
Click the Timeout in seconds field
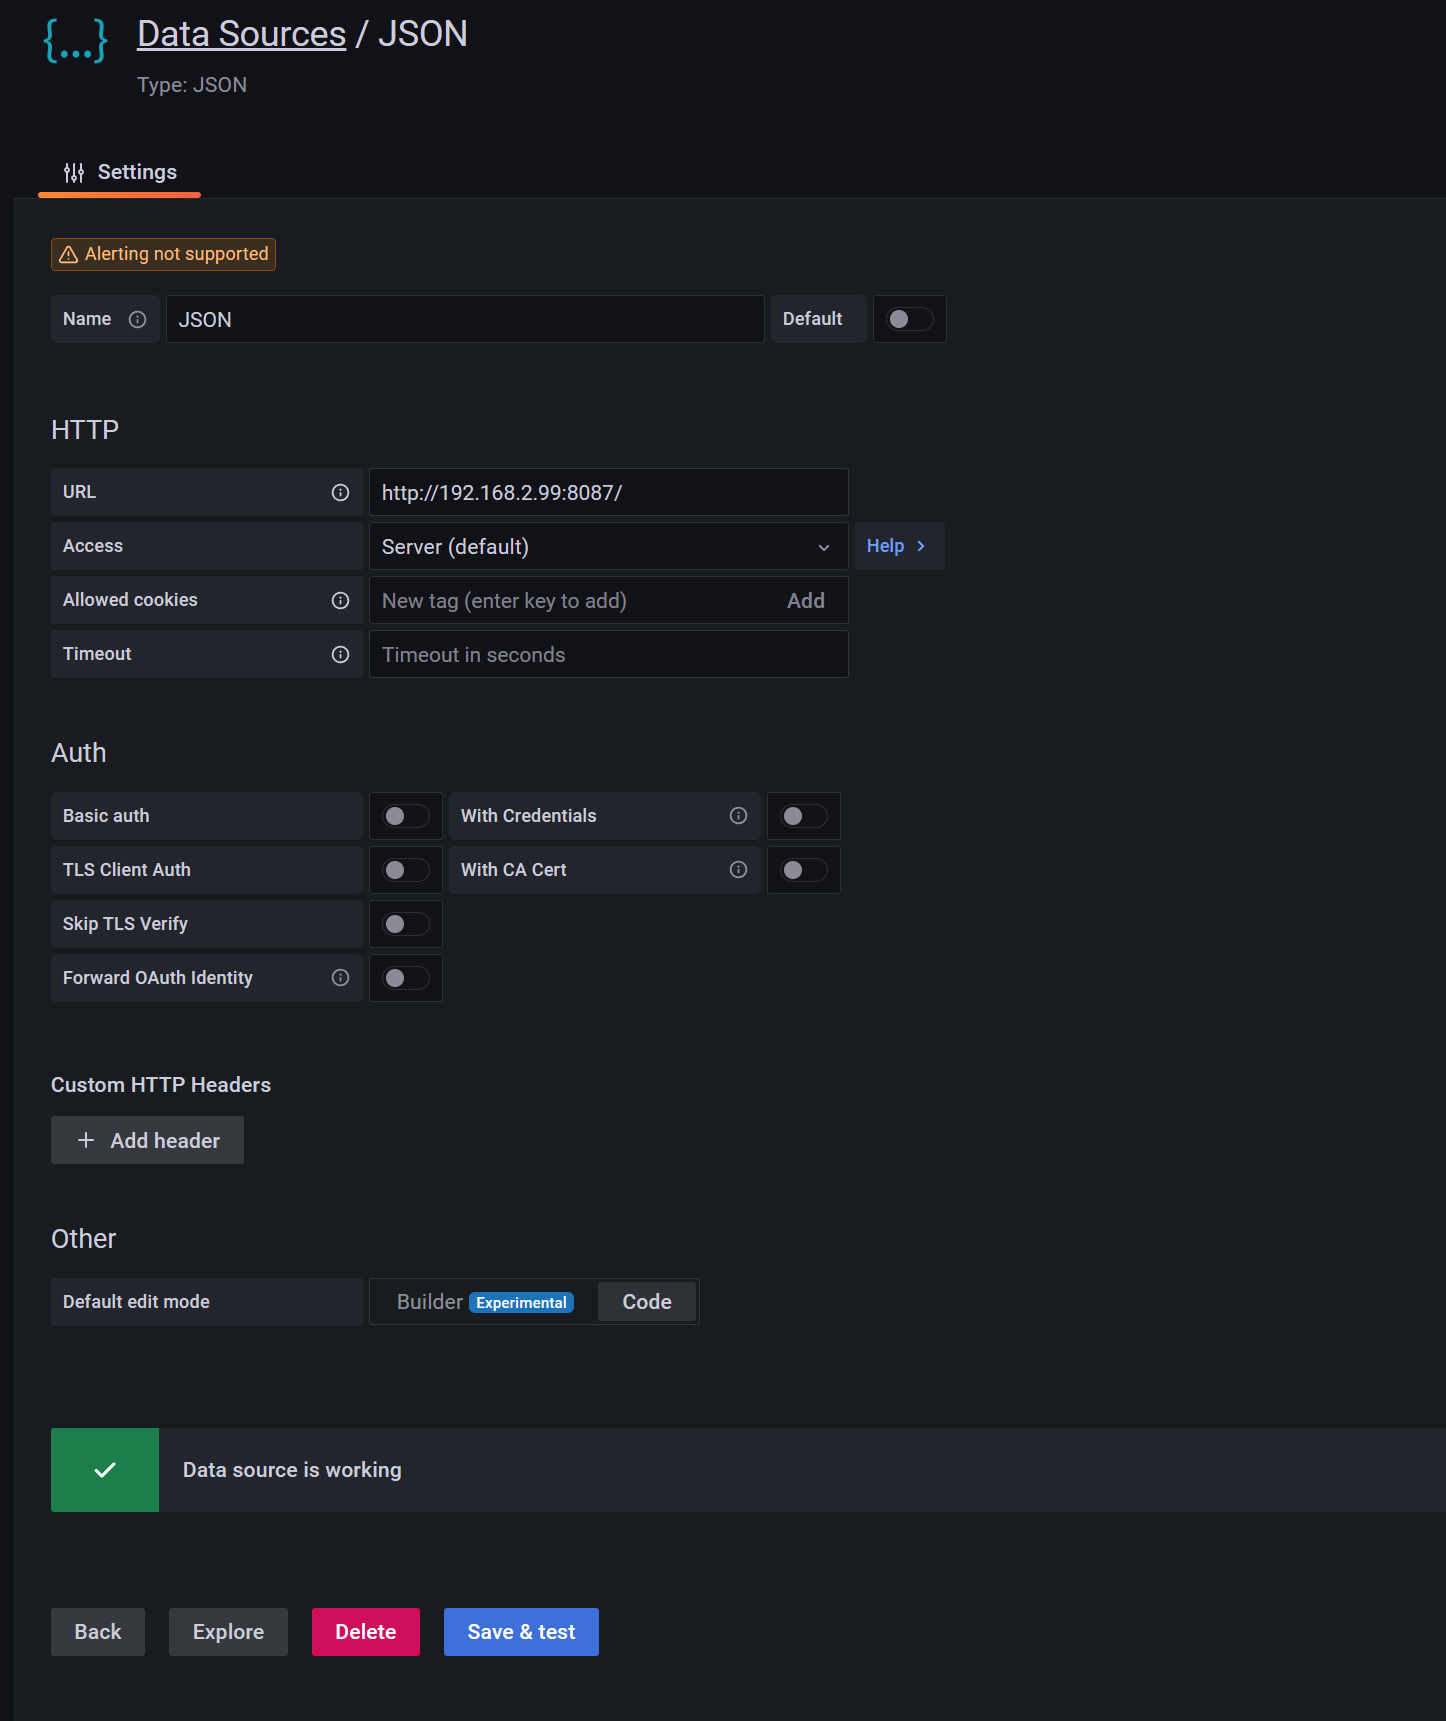click(608, 654)
